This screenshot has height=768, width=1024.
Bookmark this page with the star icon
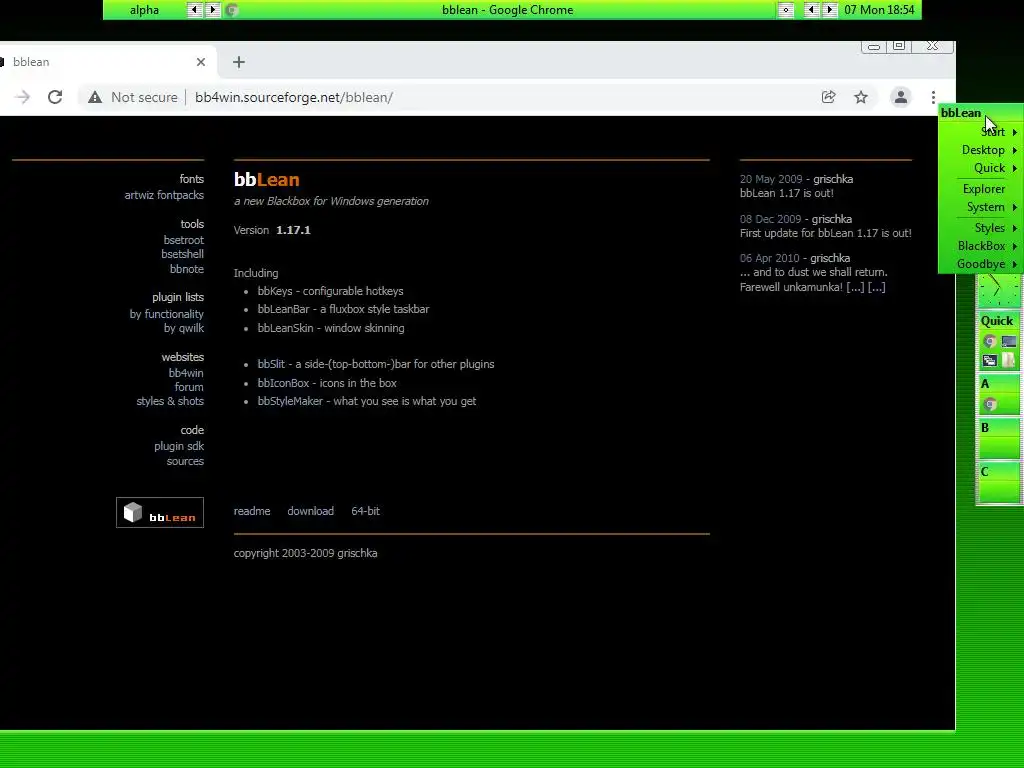(861, 97)
